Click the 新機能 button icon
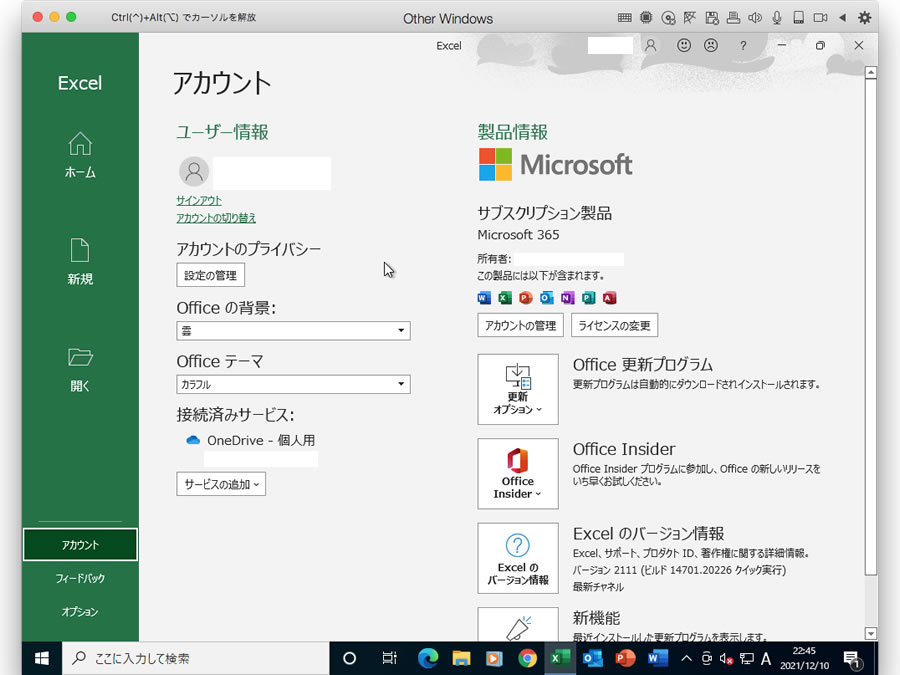This screenshot has width=900, height=675. click(x=518, y=626)
